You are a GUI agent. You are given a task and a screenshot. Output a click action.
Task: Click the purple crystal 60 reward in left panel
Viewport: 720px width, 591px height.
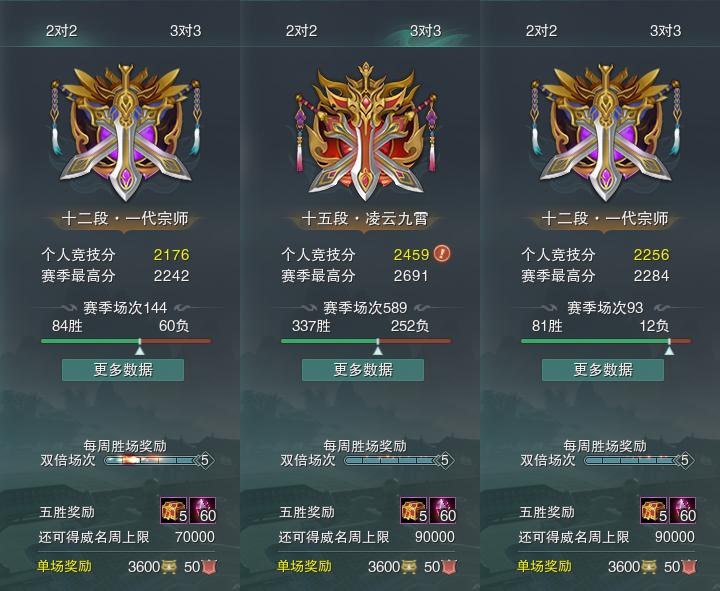[202, 510]
